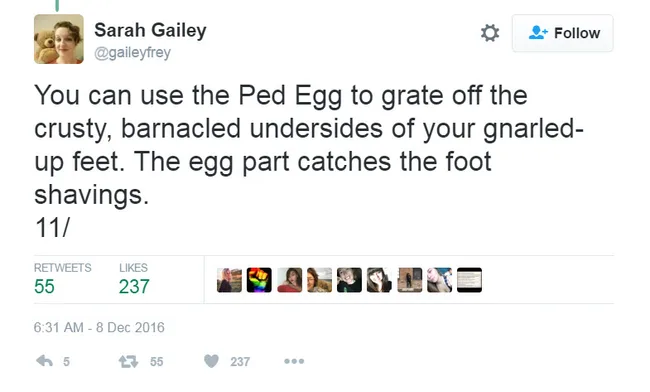Open the third liker avatar in red
Image resolution: width=650 pixels, height=392 pixels.
[289, 280]
